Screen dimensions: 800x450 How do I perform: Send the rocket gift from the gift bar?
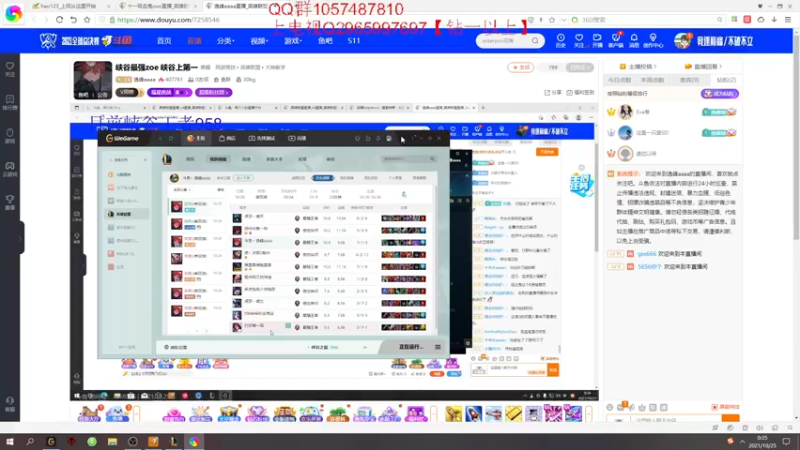[x=473, y=413]
